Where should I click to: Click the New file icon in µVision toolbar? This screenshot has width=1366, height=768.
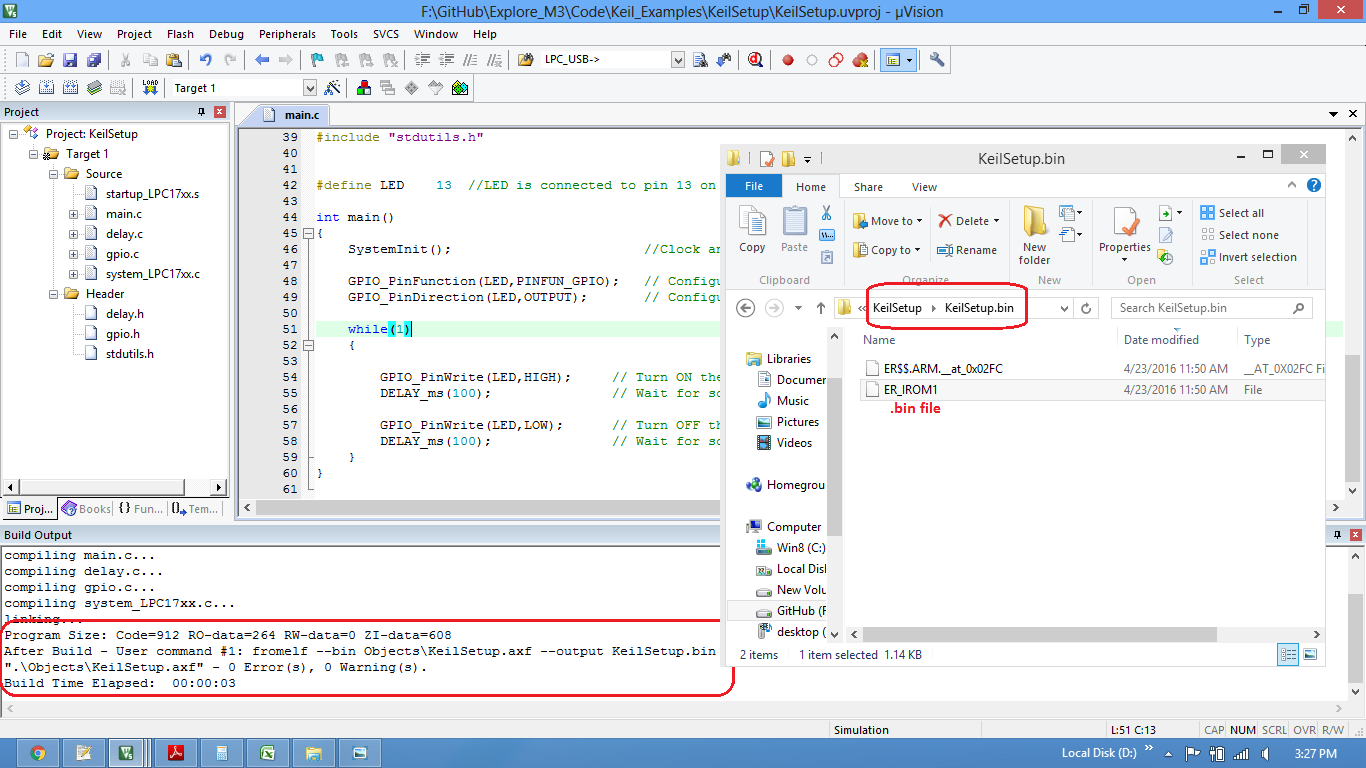(x=22, y=60)
